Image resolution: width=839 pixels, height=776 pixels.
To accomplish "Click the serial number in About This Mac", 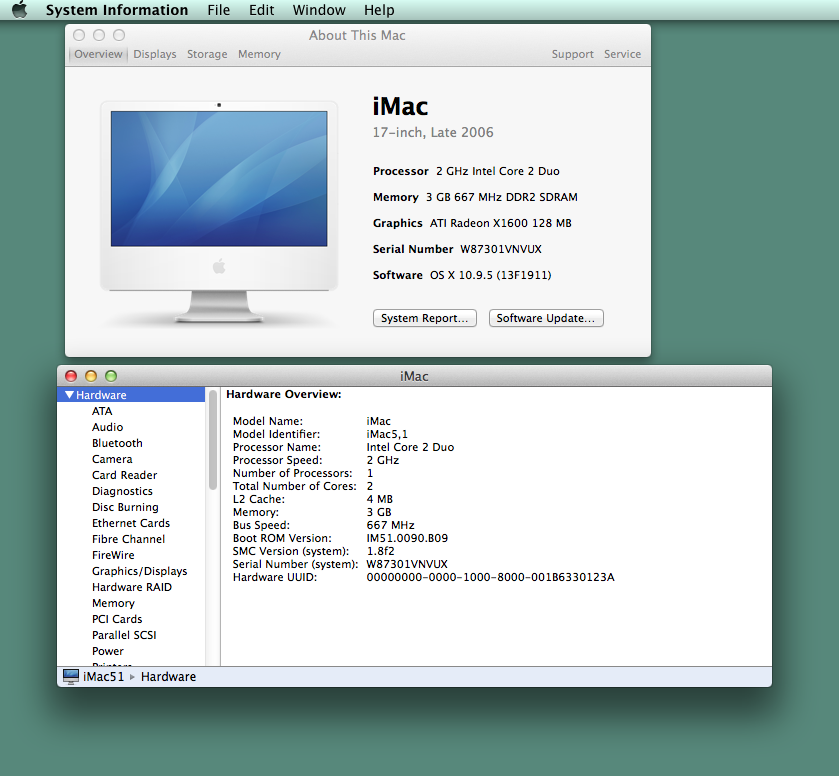I will (501, 249).
